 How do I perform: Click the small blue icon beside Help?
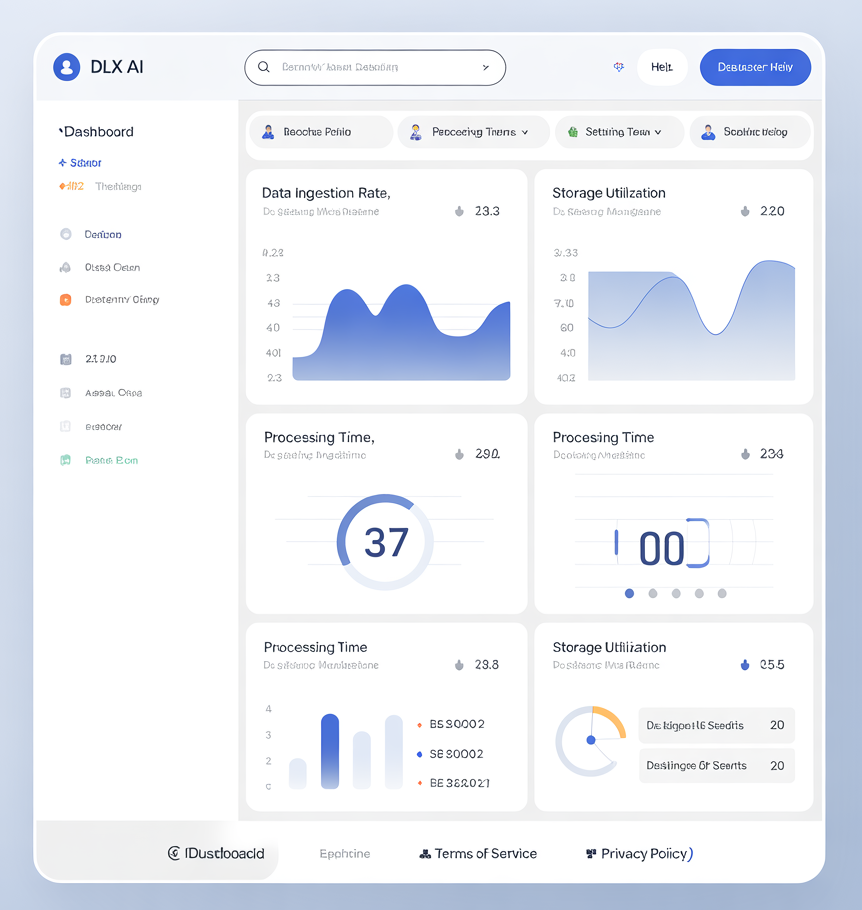619,67
